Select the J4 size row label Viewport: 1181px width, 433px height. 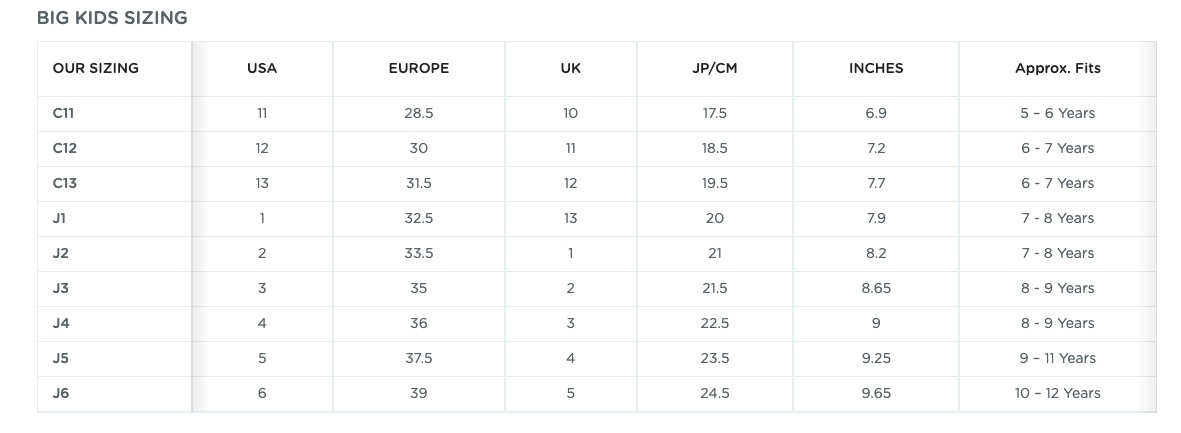61,324
